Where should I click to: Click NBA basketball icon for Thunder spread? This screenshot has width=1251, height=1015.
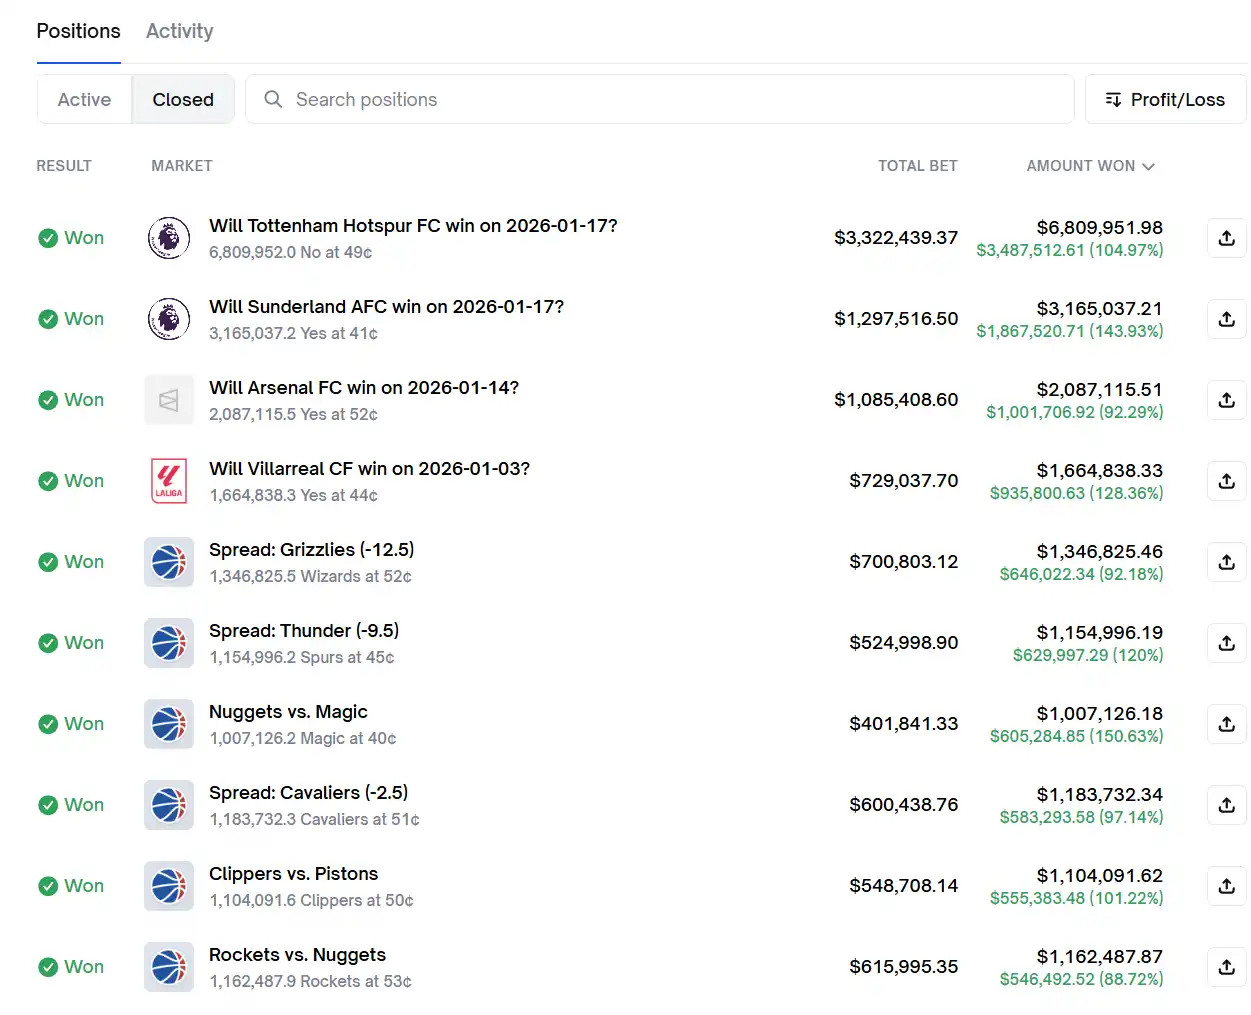[x=169, y=643]
